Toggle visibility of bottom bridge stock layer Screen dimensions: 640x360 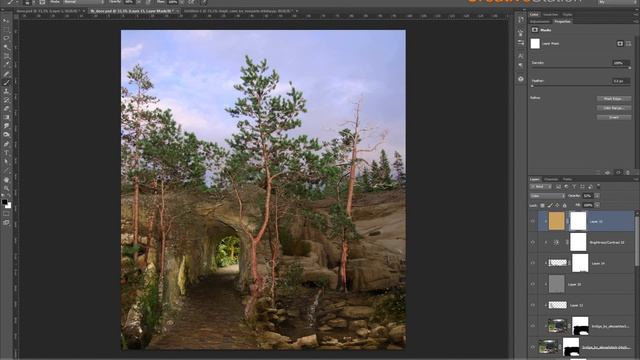[x=533, y=347]
